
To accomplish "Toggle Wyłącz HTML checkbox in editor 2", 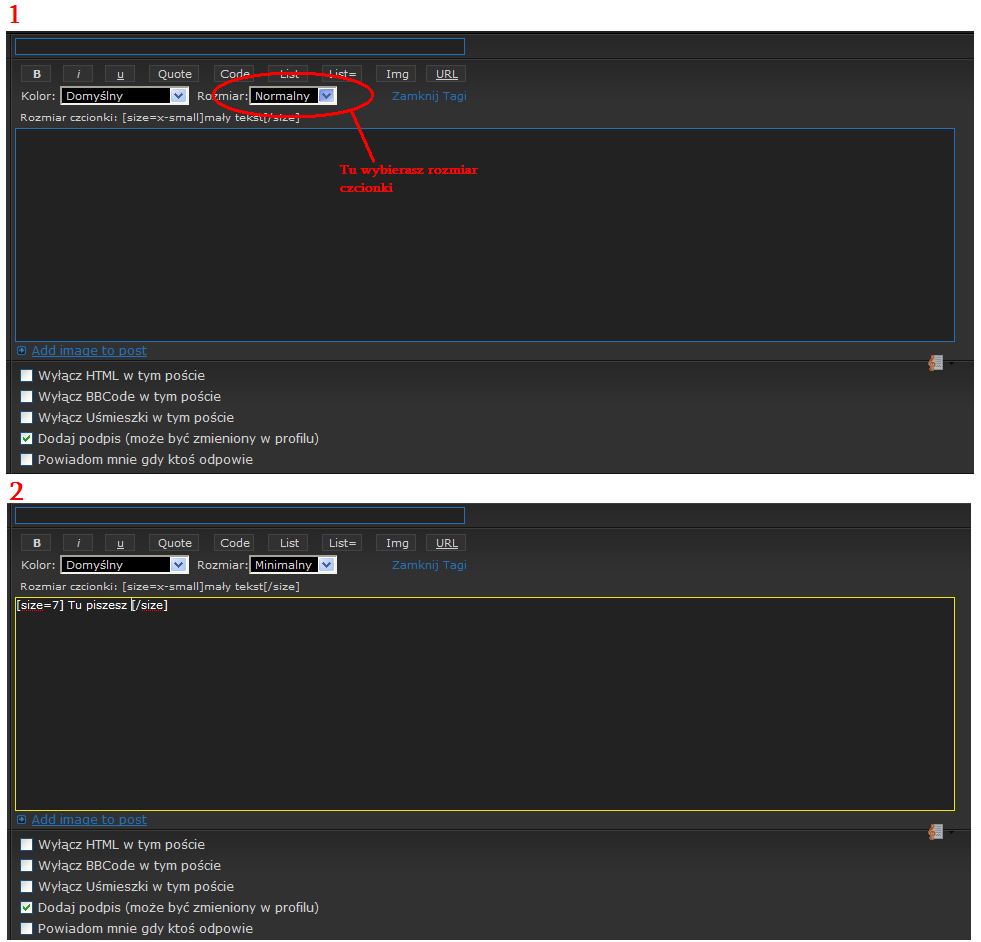I will coord(26,844).
